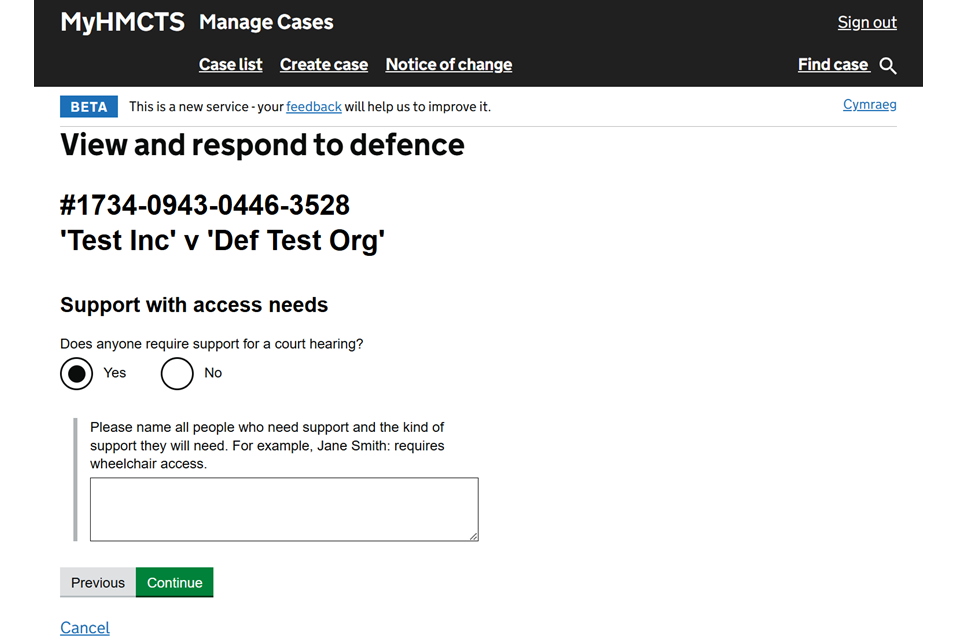Click the BETA phase tag

[x=89, y=107]
